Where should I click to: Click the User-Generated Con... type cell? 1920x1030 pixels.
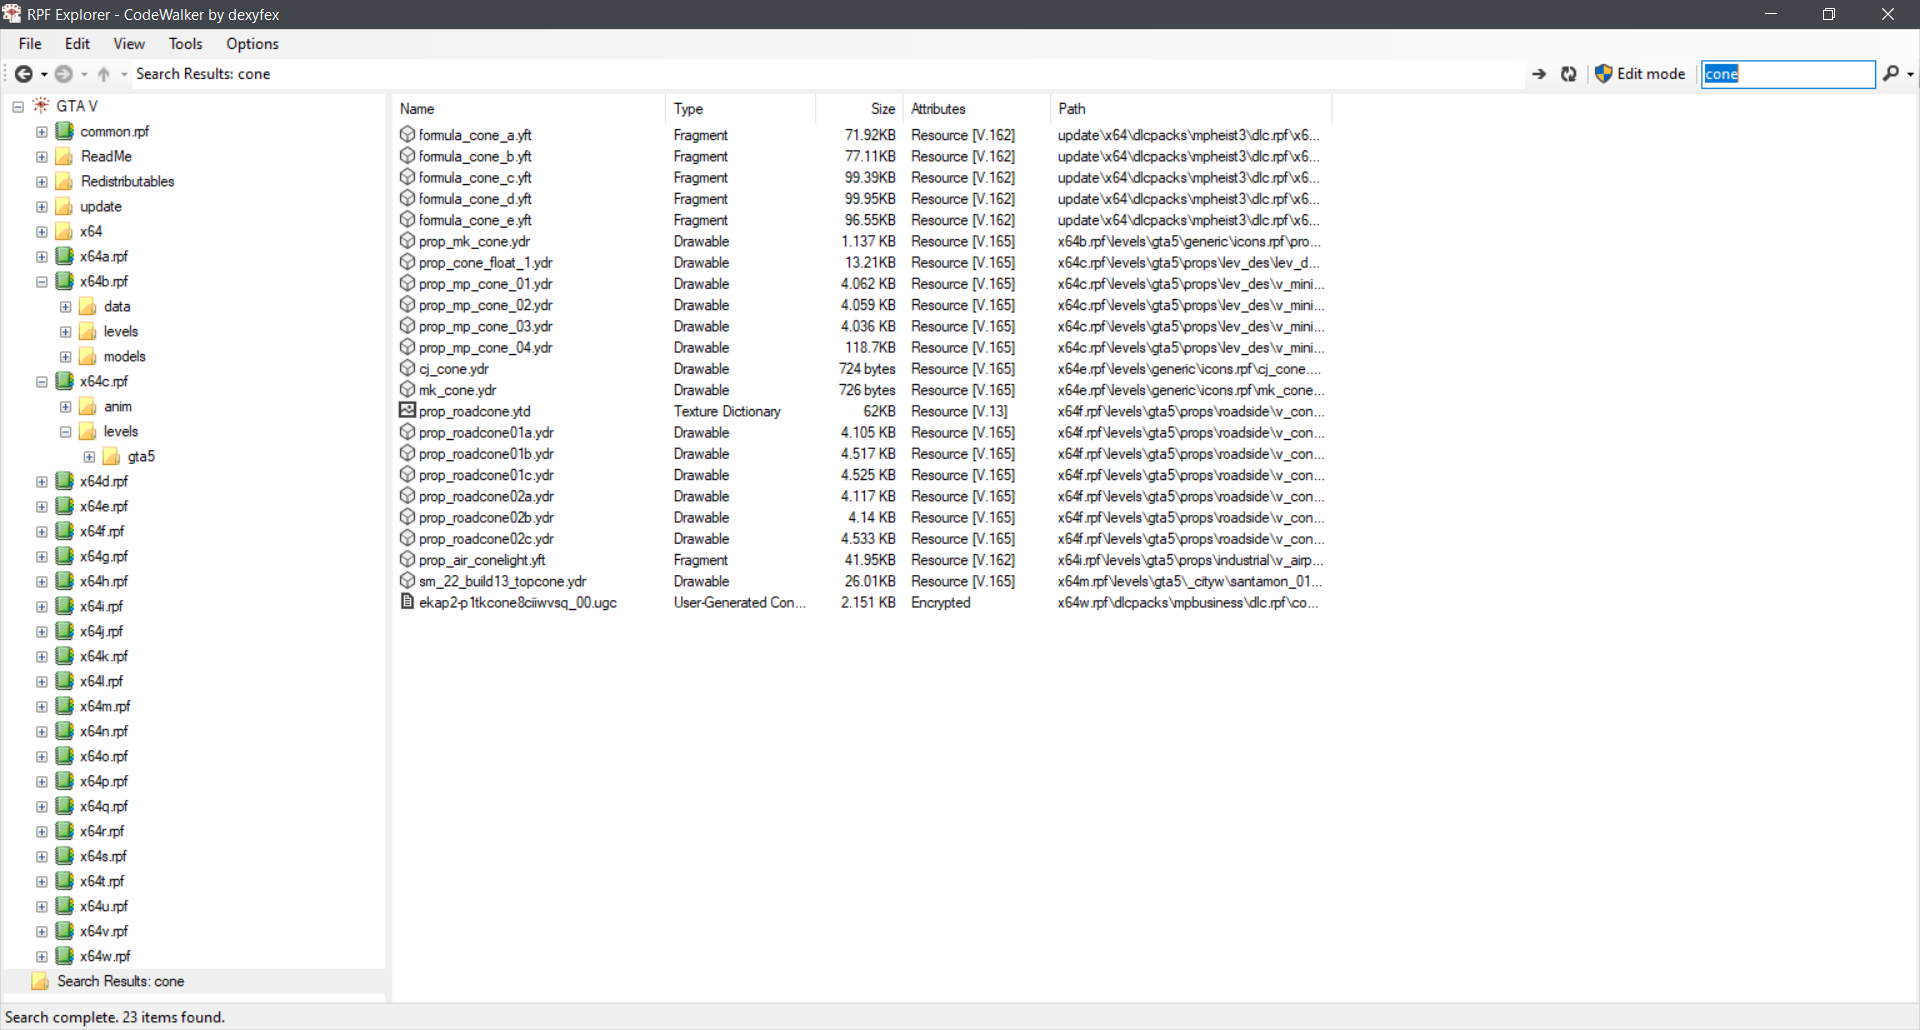click(x=739, y=602)
